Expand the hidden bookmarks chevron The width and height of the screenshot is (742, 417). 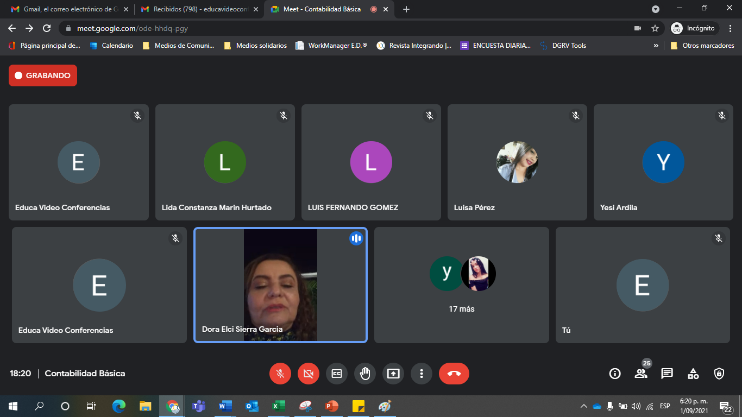[657, 45]
